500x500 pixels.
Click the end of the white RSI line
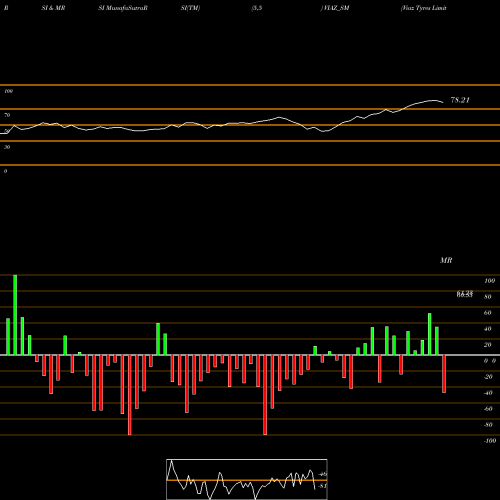pos(443,102)
